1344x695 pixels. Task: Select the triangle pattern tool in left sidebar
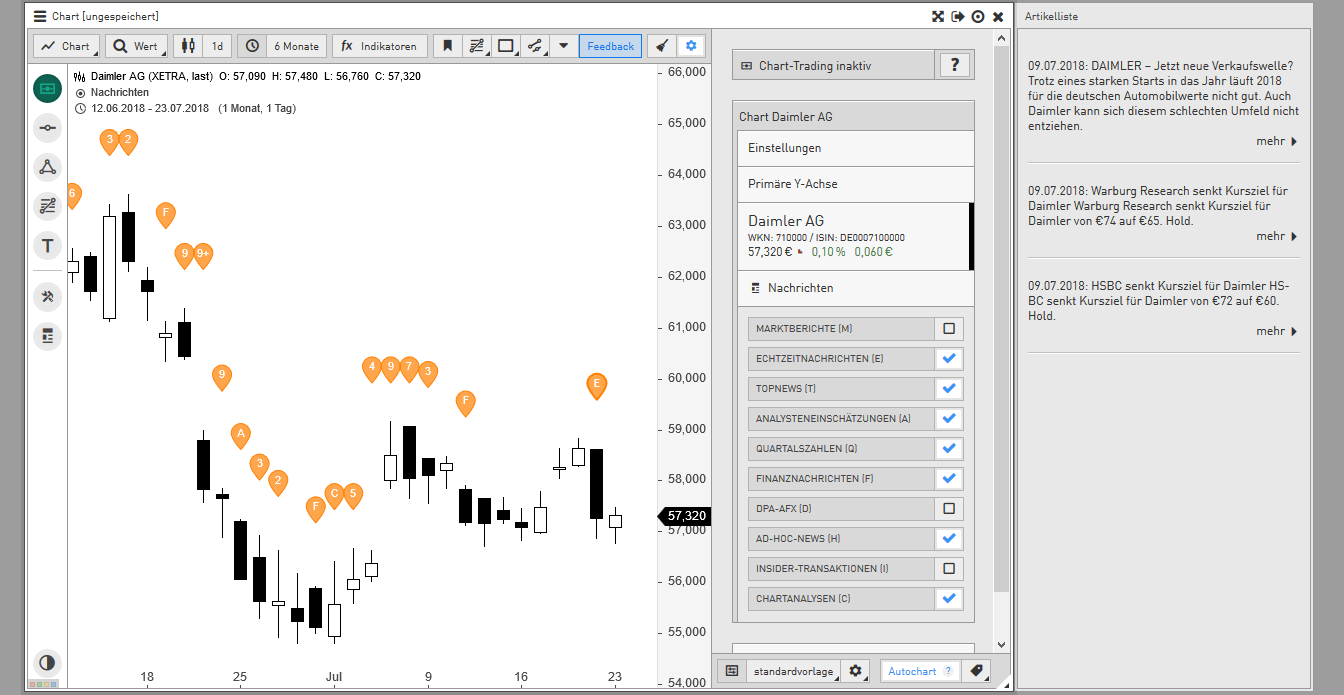coord(47,167)
